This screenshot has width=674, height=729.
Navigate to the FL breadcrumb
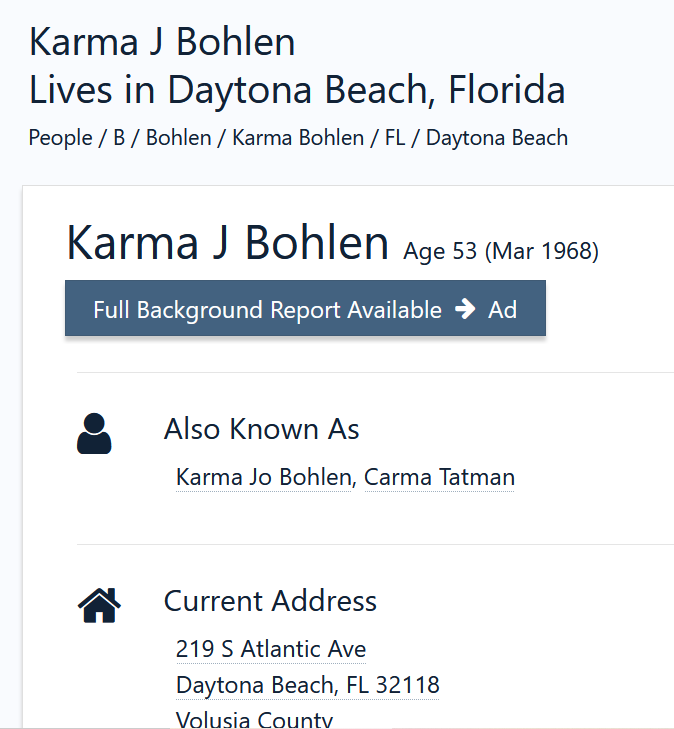point(395,137)
